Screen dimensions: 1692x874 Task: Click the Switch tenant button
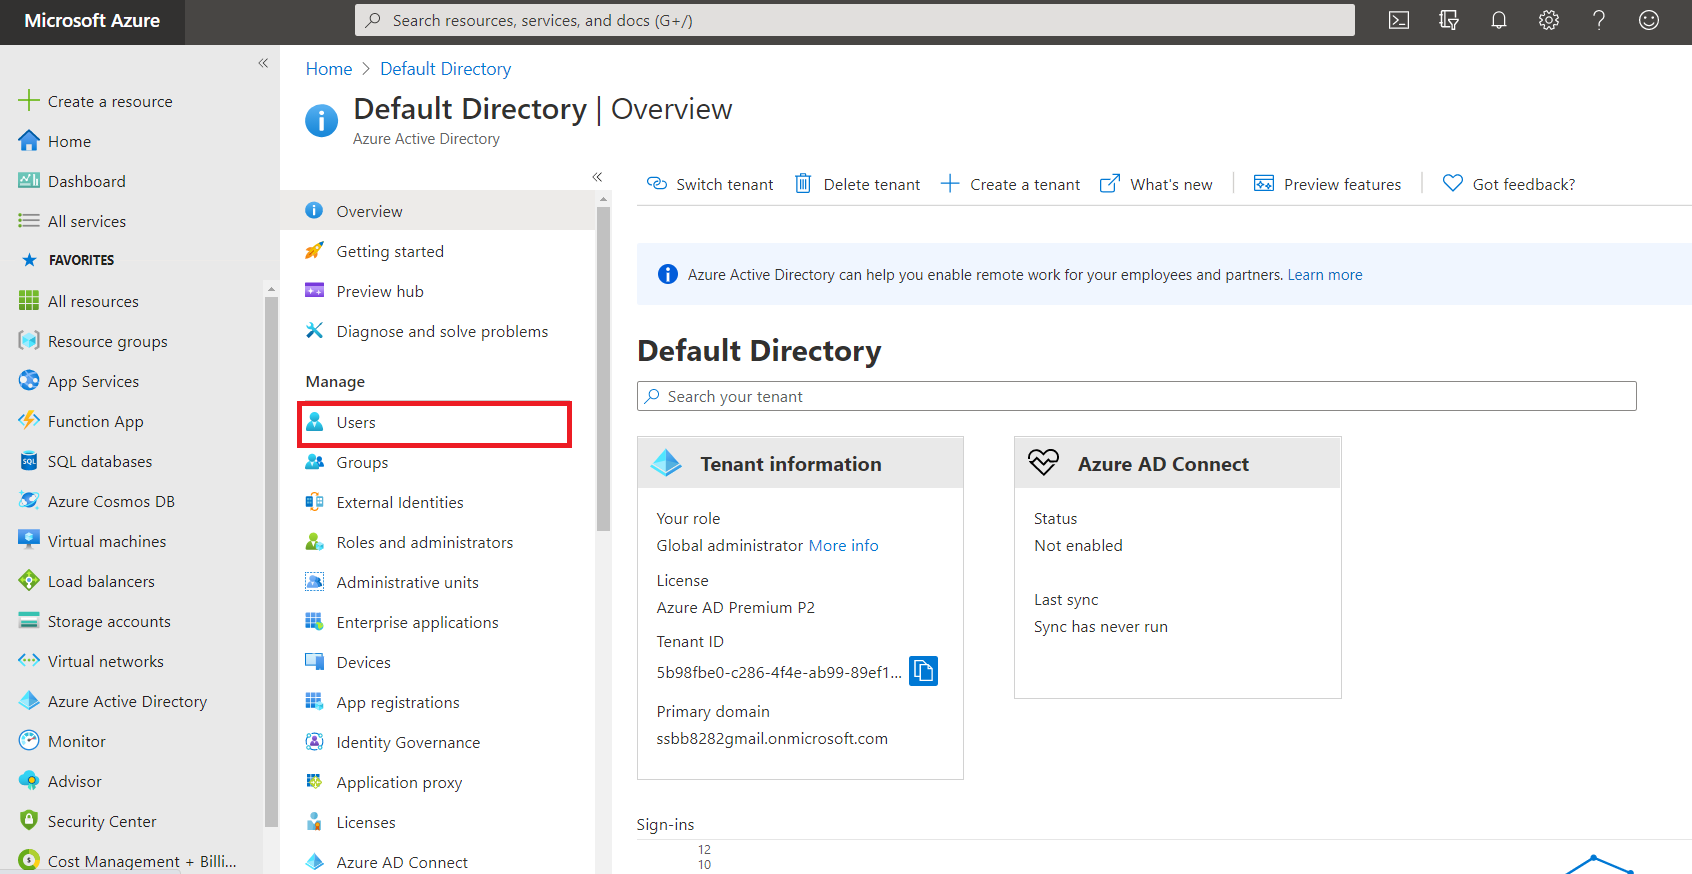pos(711,184)
